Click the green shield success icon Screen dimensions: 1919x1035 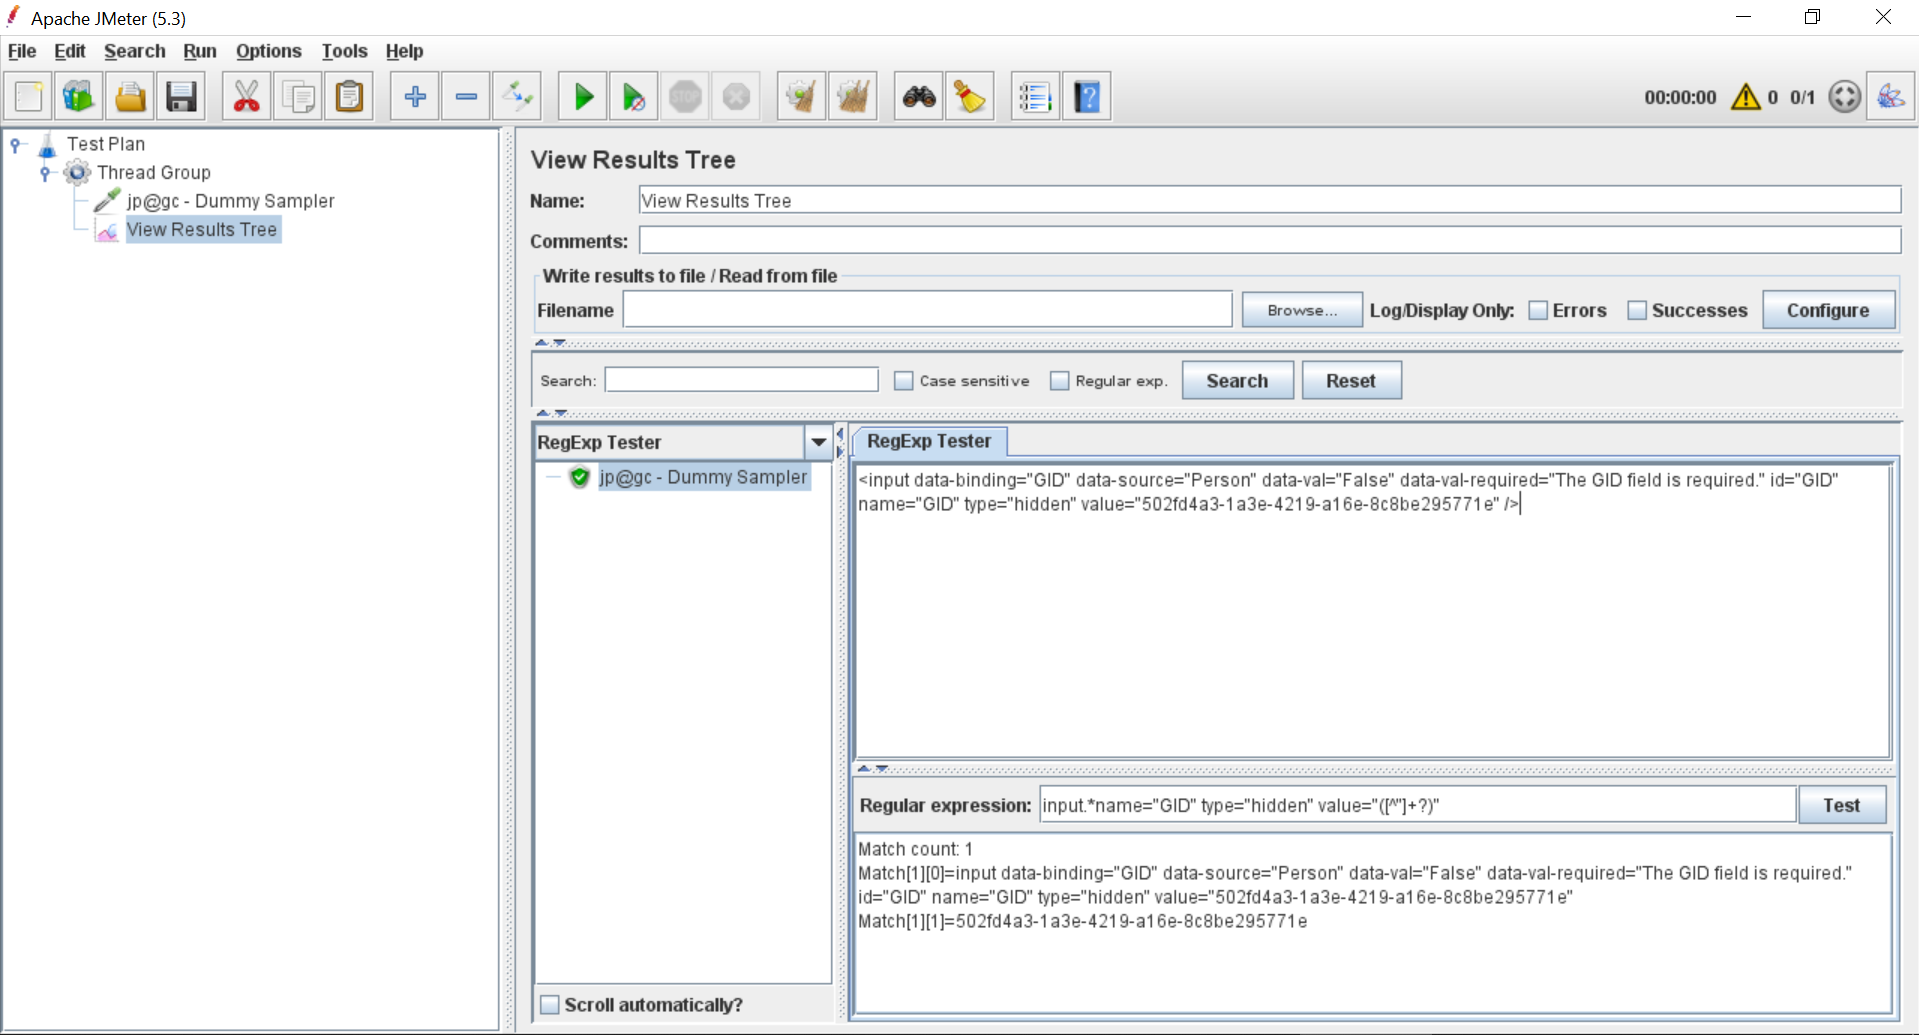(x=579, y=477)
